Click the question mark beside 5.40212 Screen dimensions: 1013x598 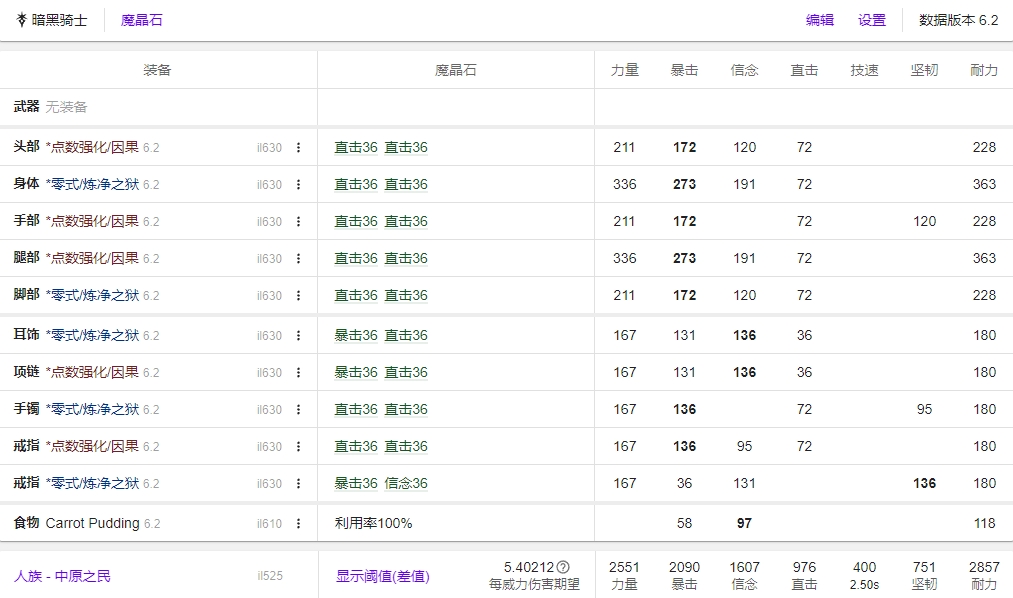click(x=561, y=565)
